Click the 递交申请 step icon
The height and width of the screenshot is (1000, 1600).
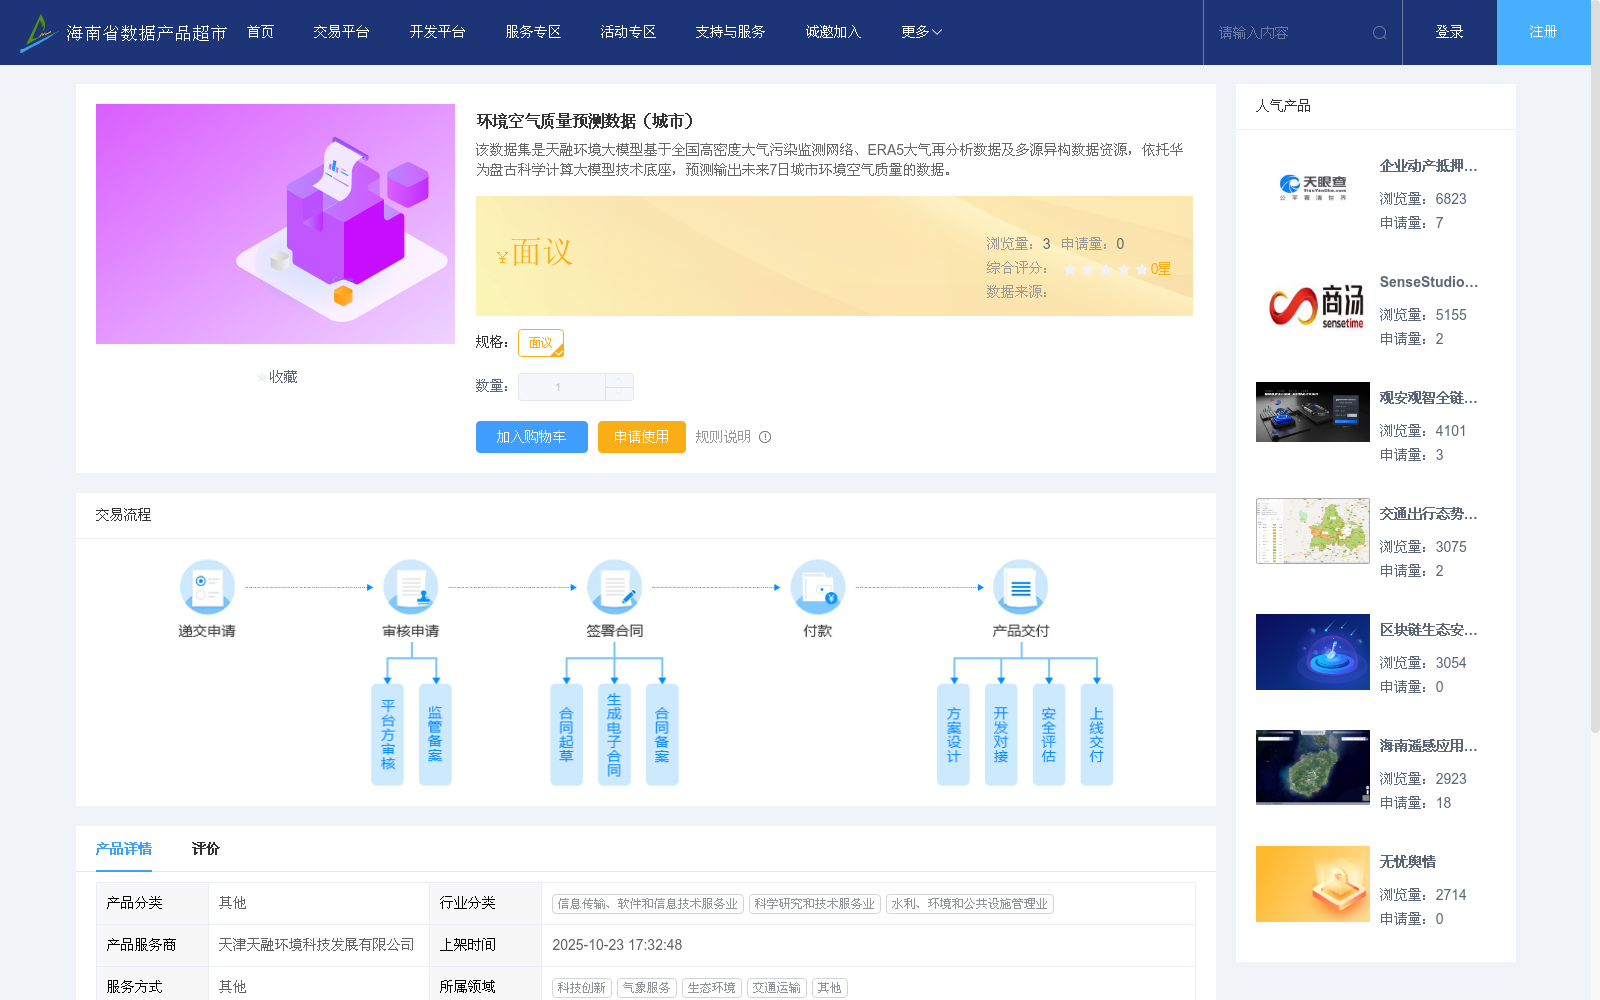[x=207, y=587]
